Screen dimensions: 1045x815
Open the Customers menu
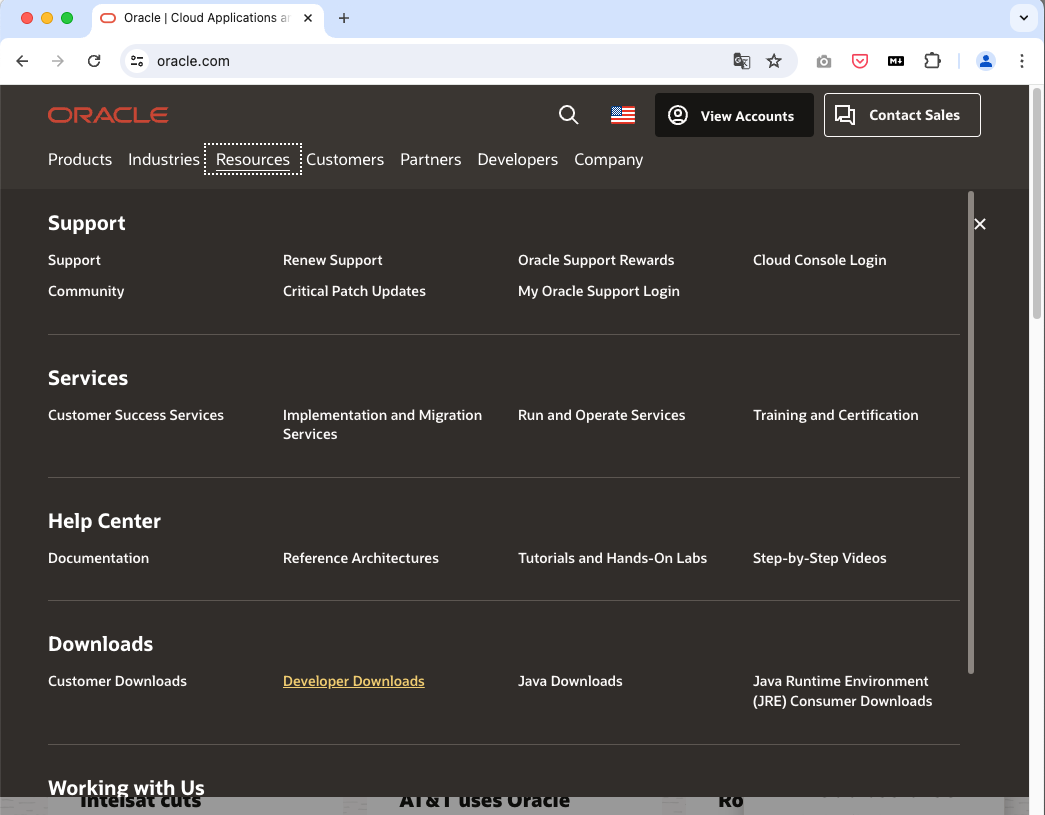[x=345, y=160]
